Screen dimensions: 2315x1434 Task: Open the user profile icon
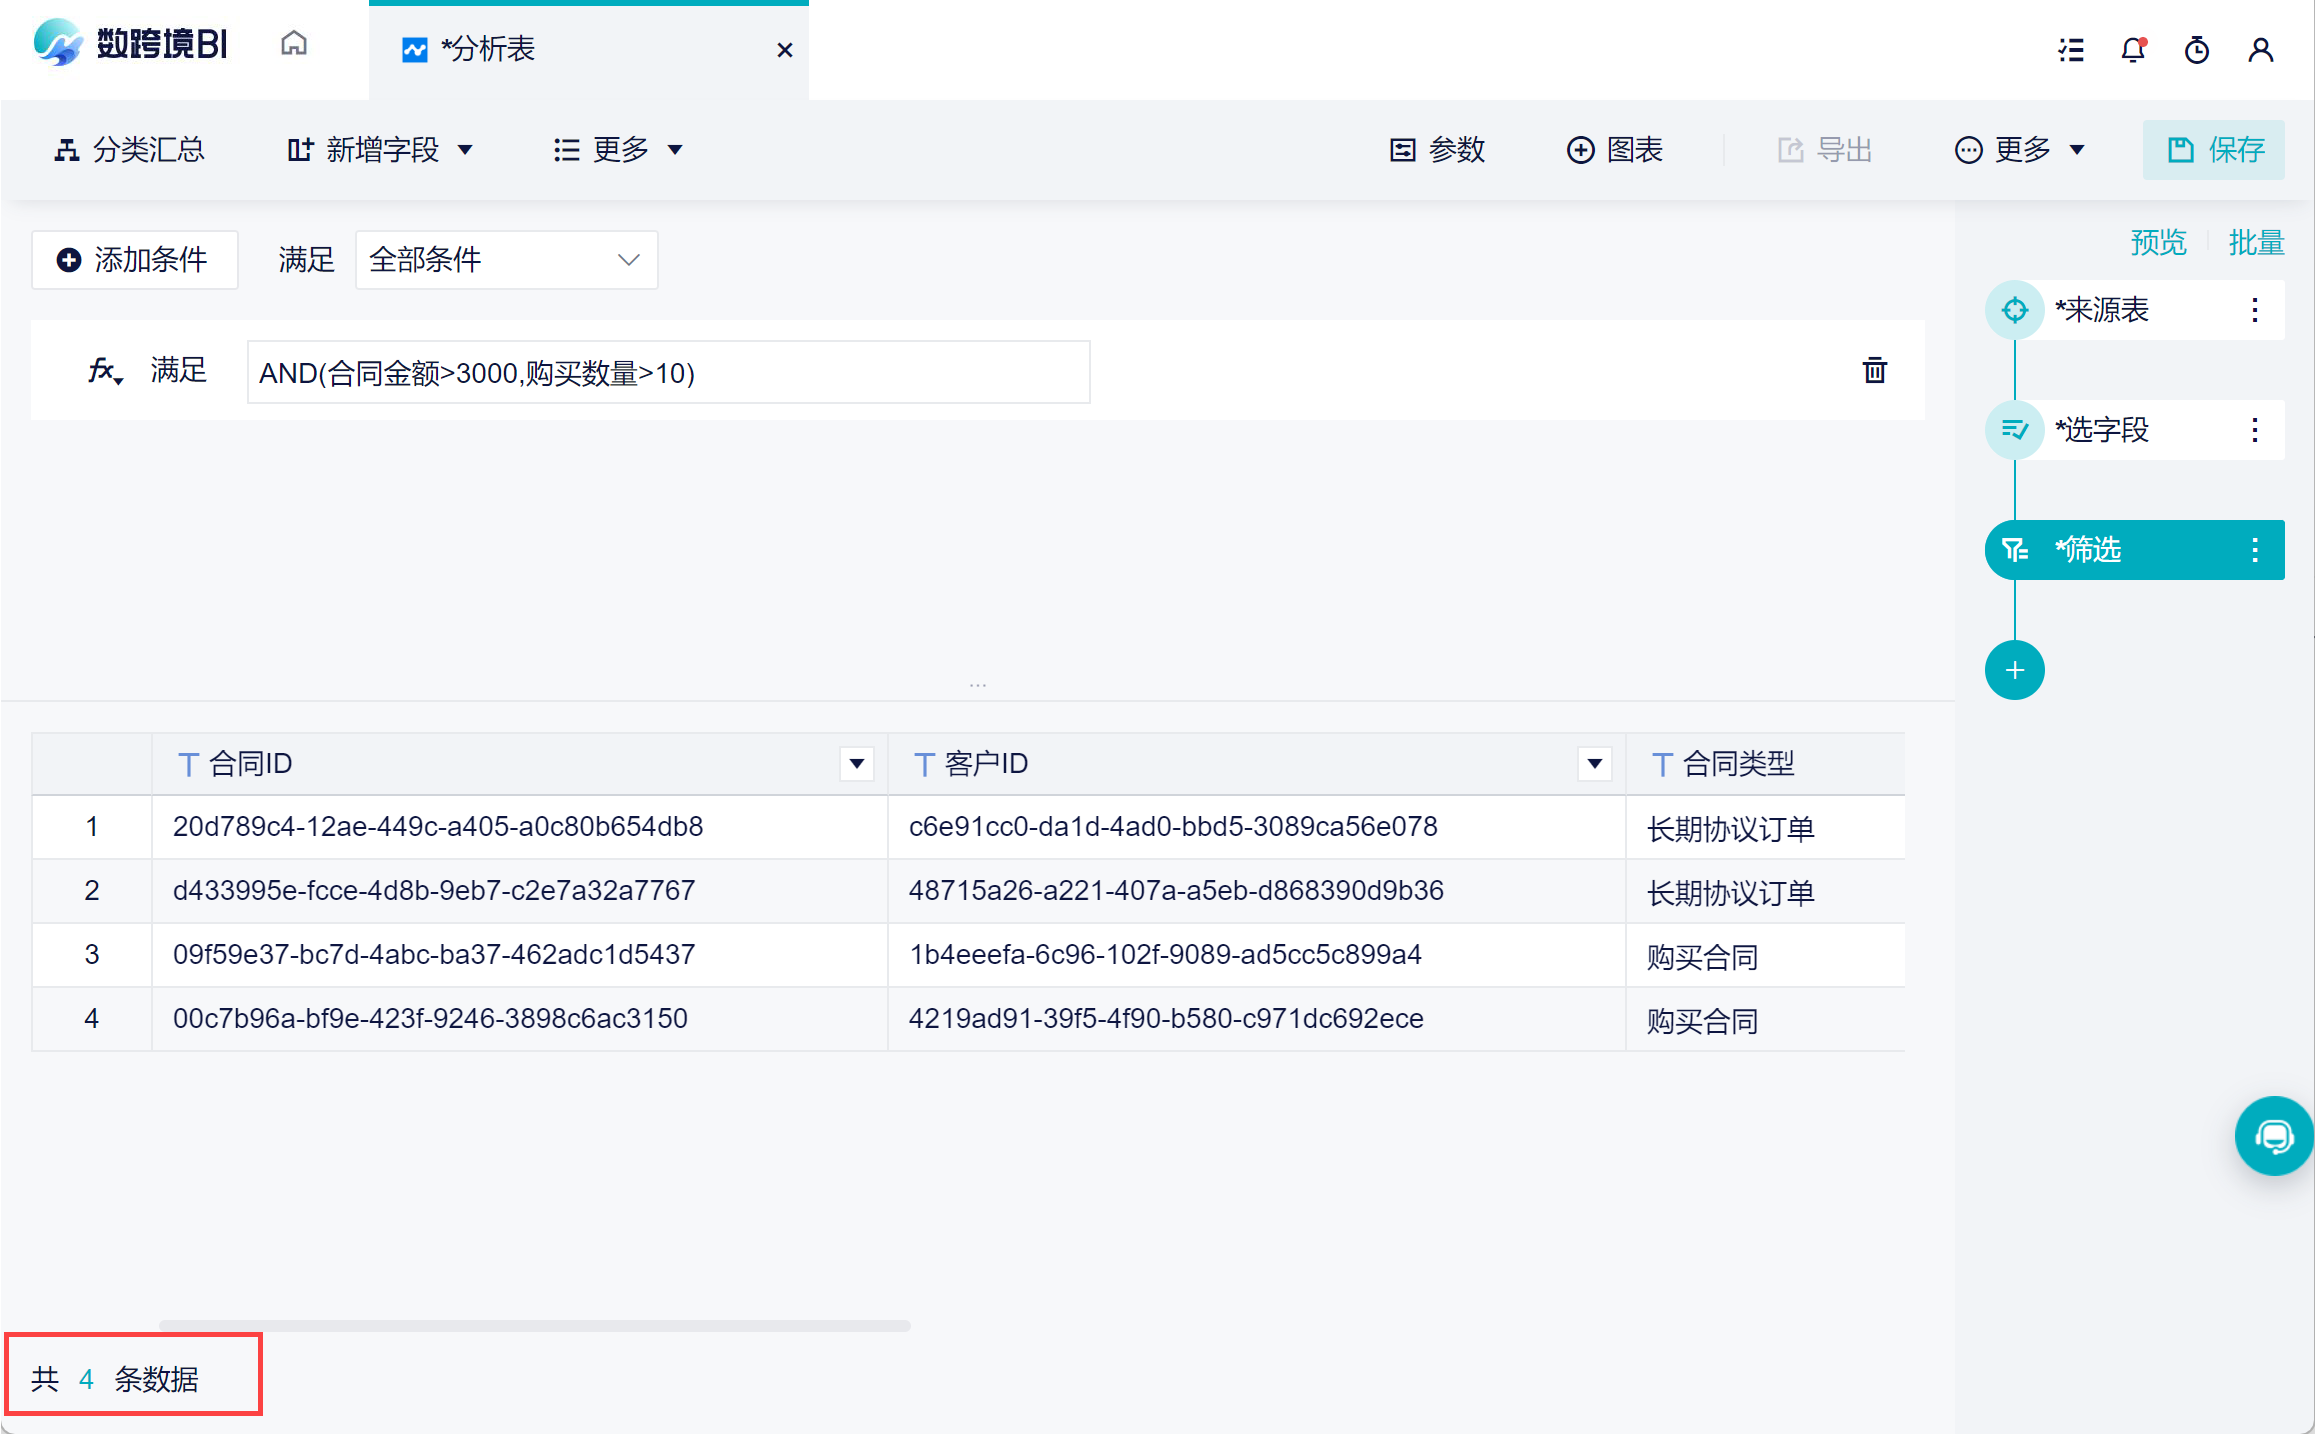(2260, 50)
